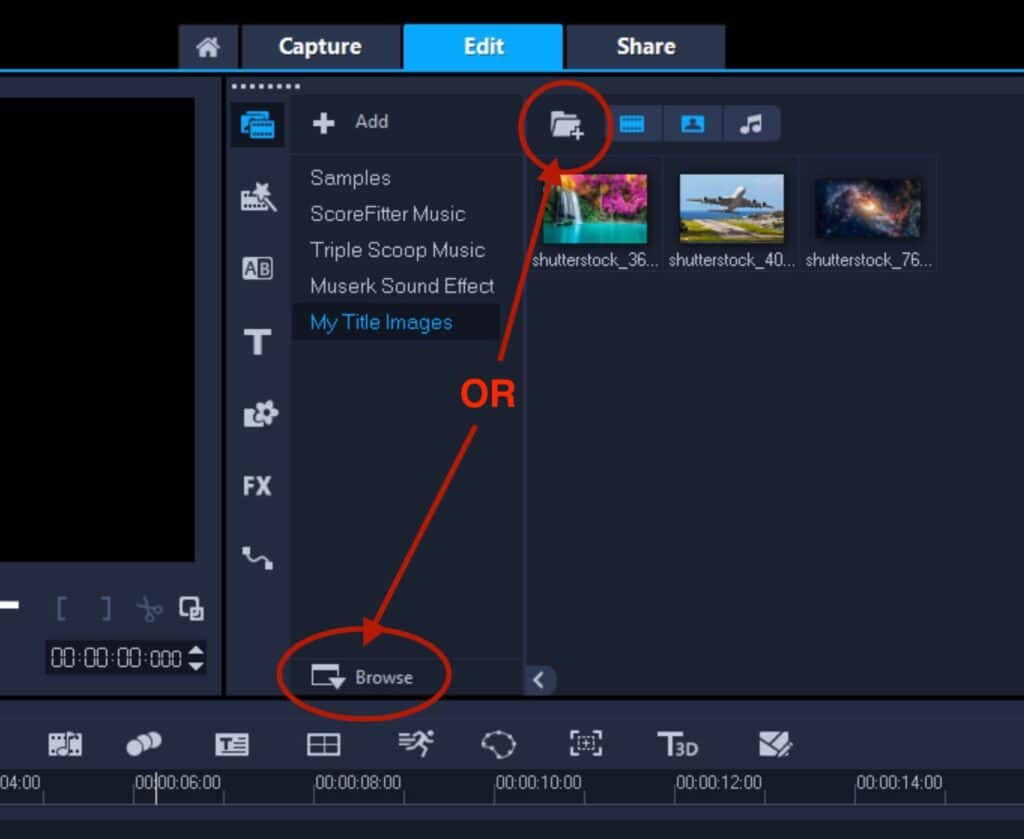The height and width of the screenshot is (839, 1024).
Task: Switch to the Share tab
Action: tap(645, 46)
